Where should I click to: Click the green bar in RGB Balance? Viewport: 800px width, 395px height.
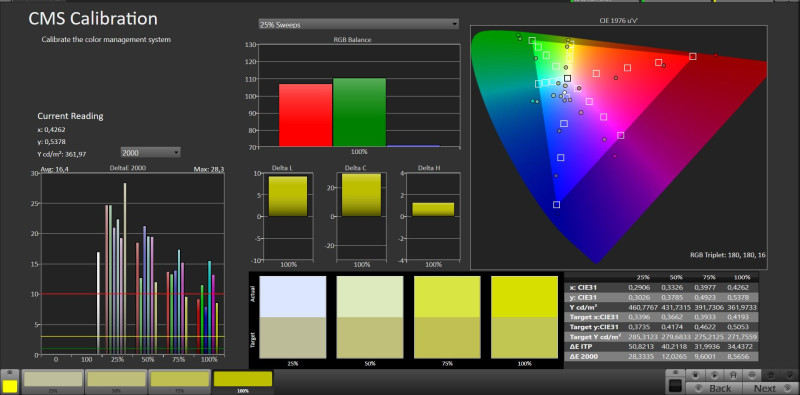359,112
